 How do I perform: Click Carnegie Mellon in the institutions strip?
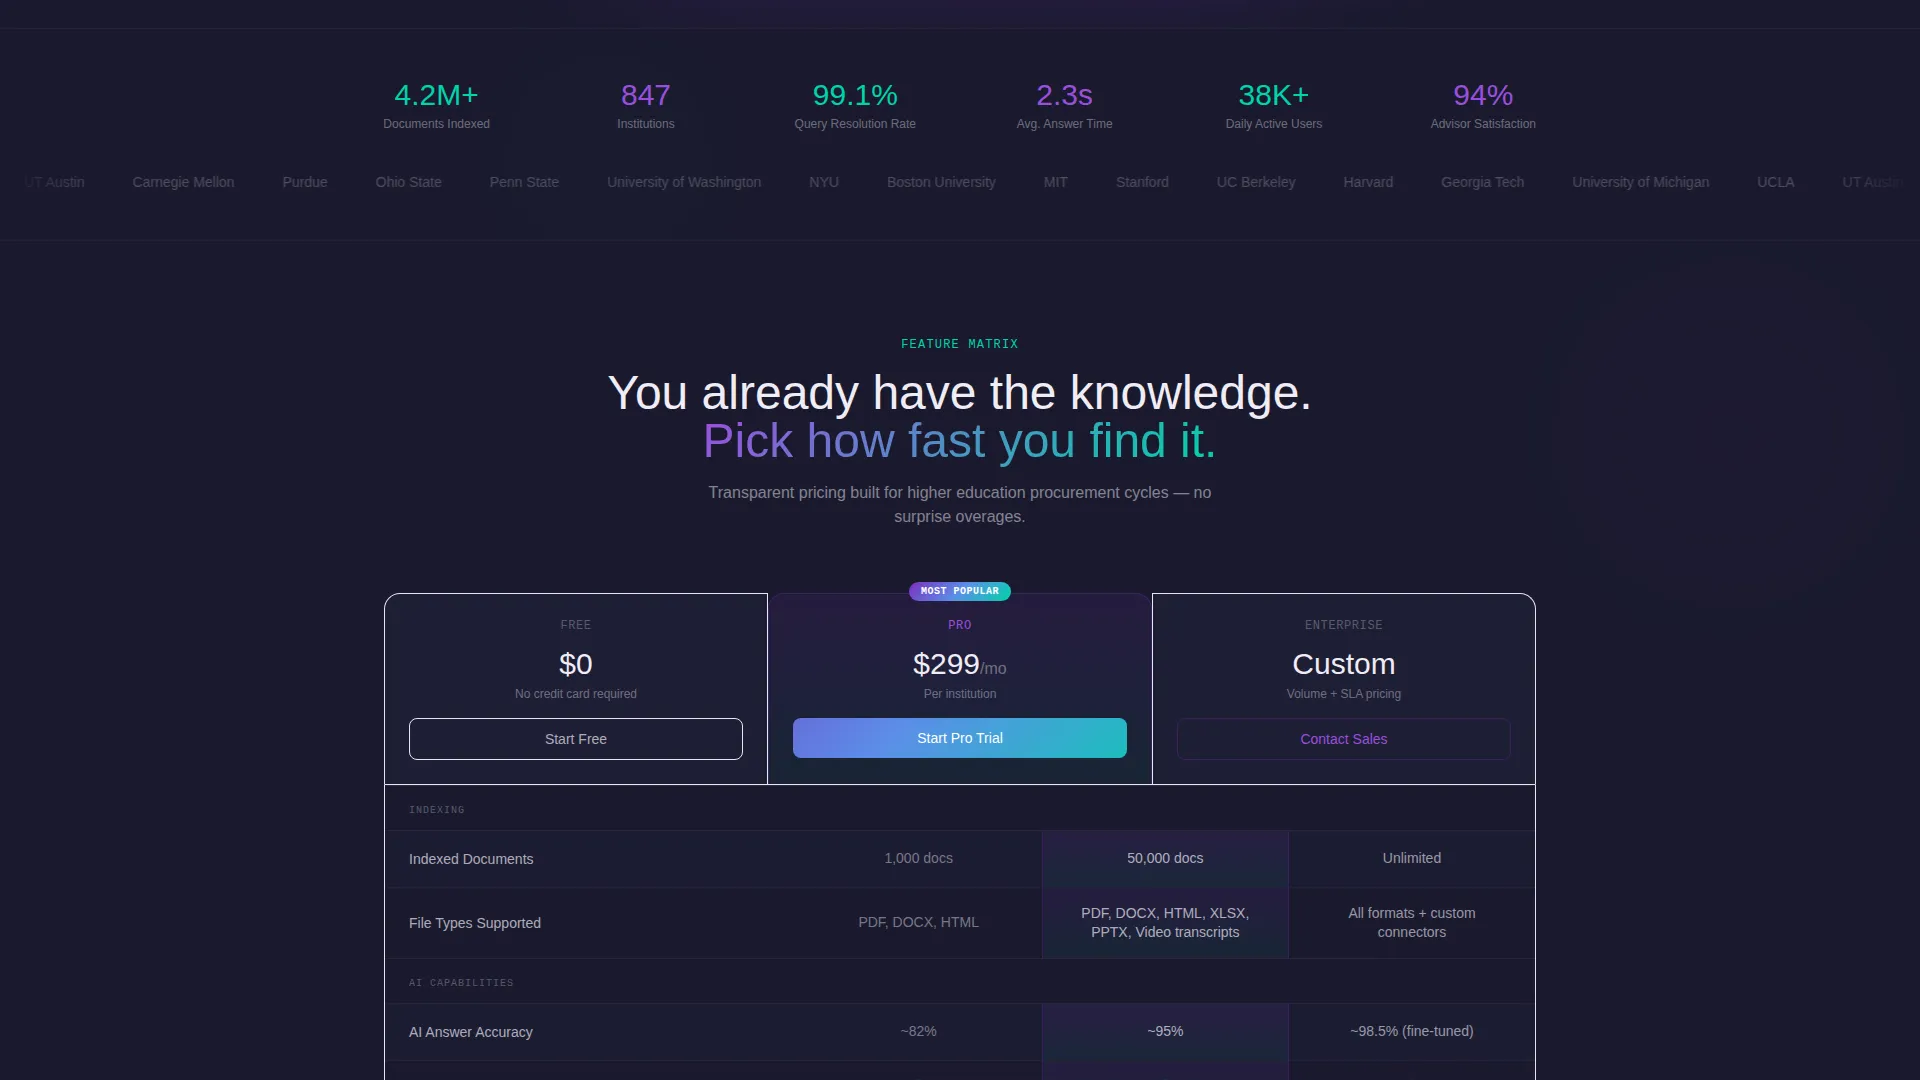(x=183, y=182)
